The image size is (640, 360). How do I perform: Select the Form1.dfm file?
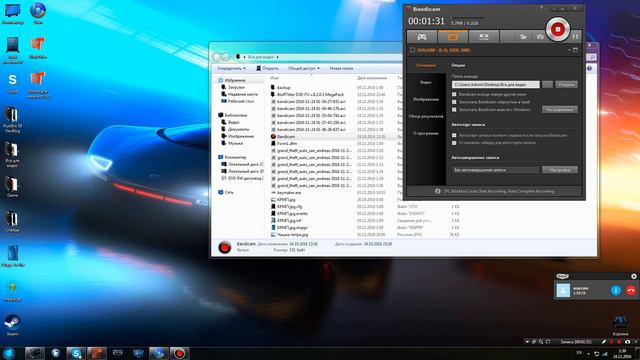(x=284, y=144)
